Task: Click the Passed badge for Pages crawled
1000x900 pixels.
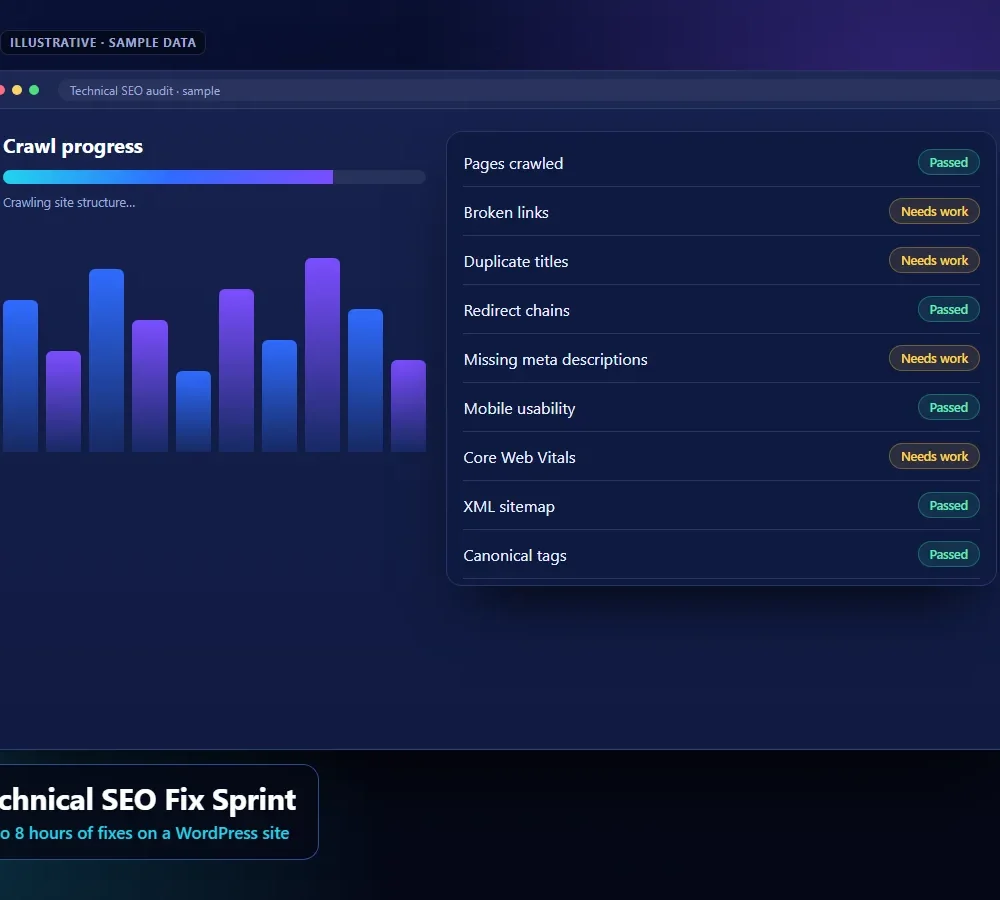Action: (948, 163)
